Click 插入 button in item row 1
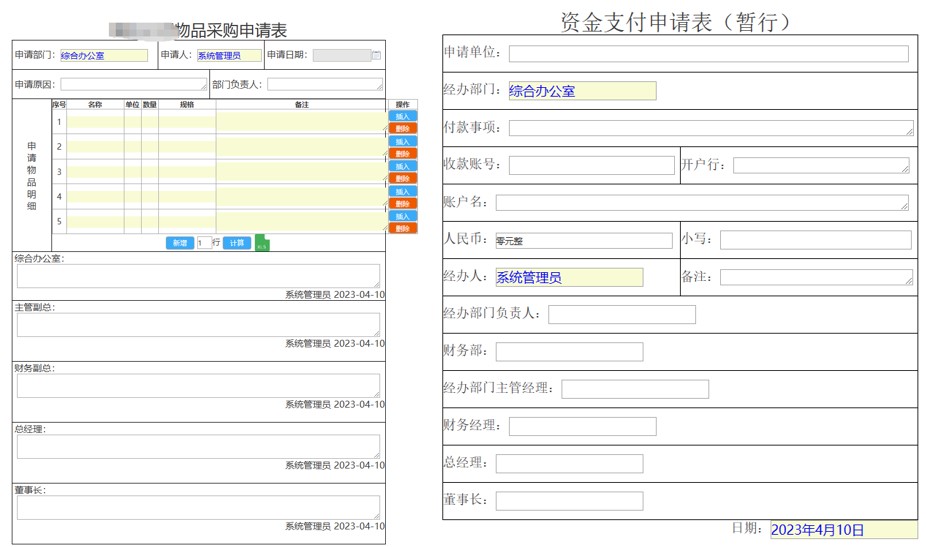 [403, 116]
